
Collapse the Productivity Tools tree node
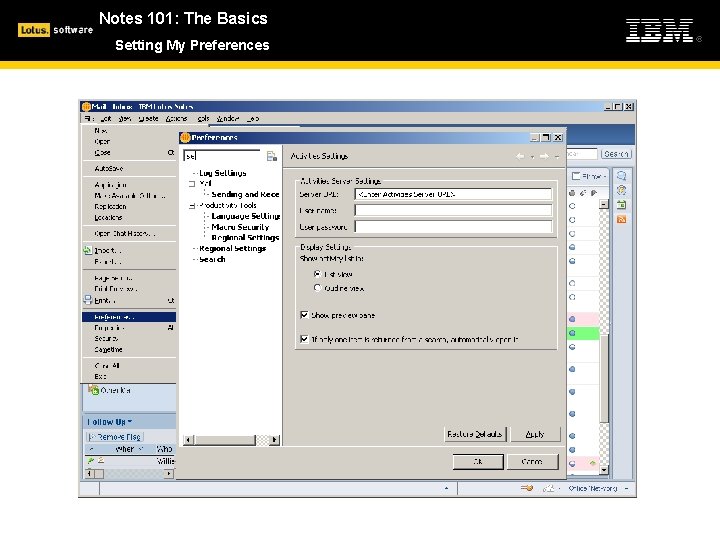[x=192, y=206]
